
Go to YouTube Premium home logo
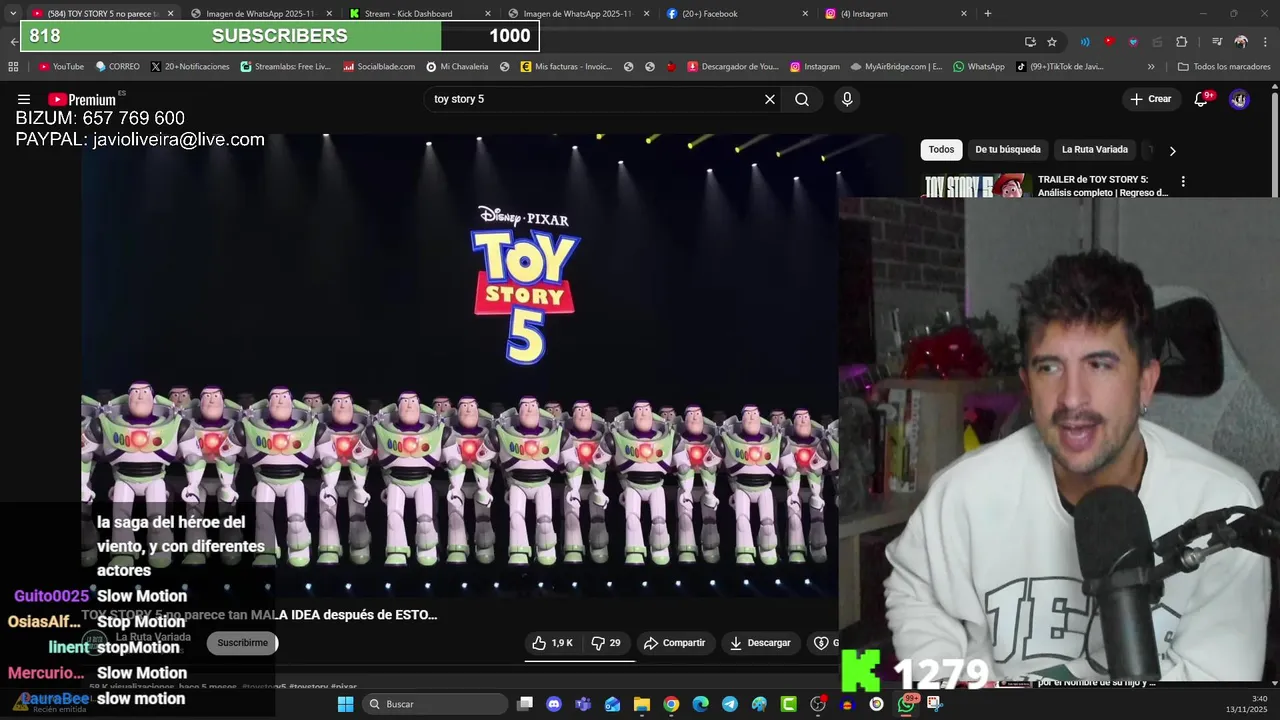tap(82, 99)
